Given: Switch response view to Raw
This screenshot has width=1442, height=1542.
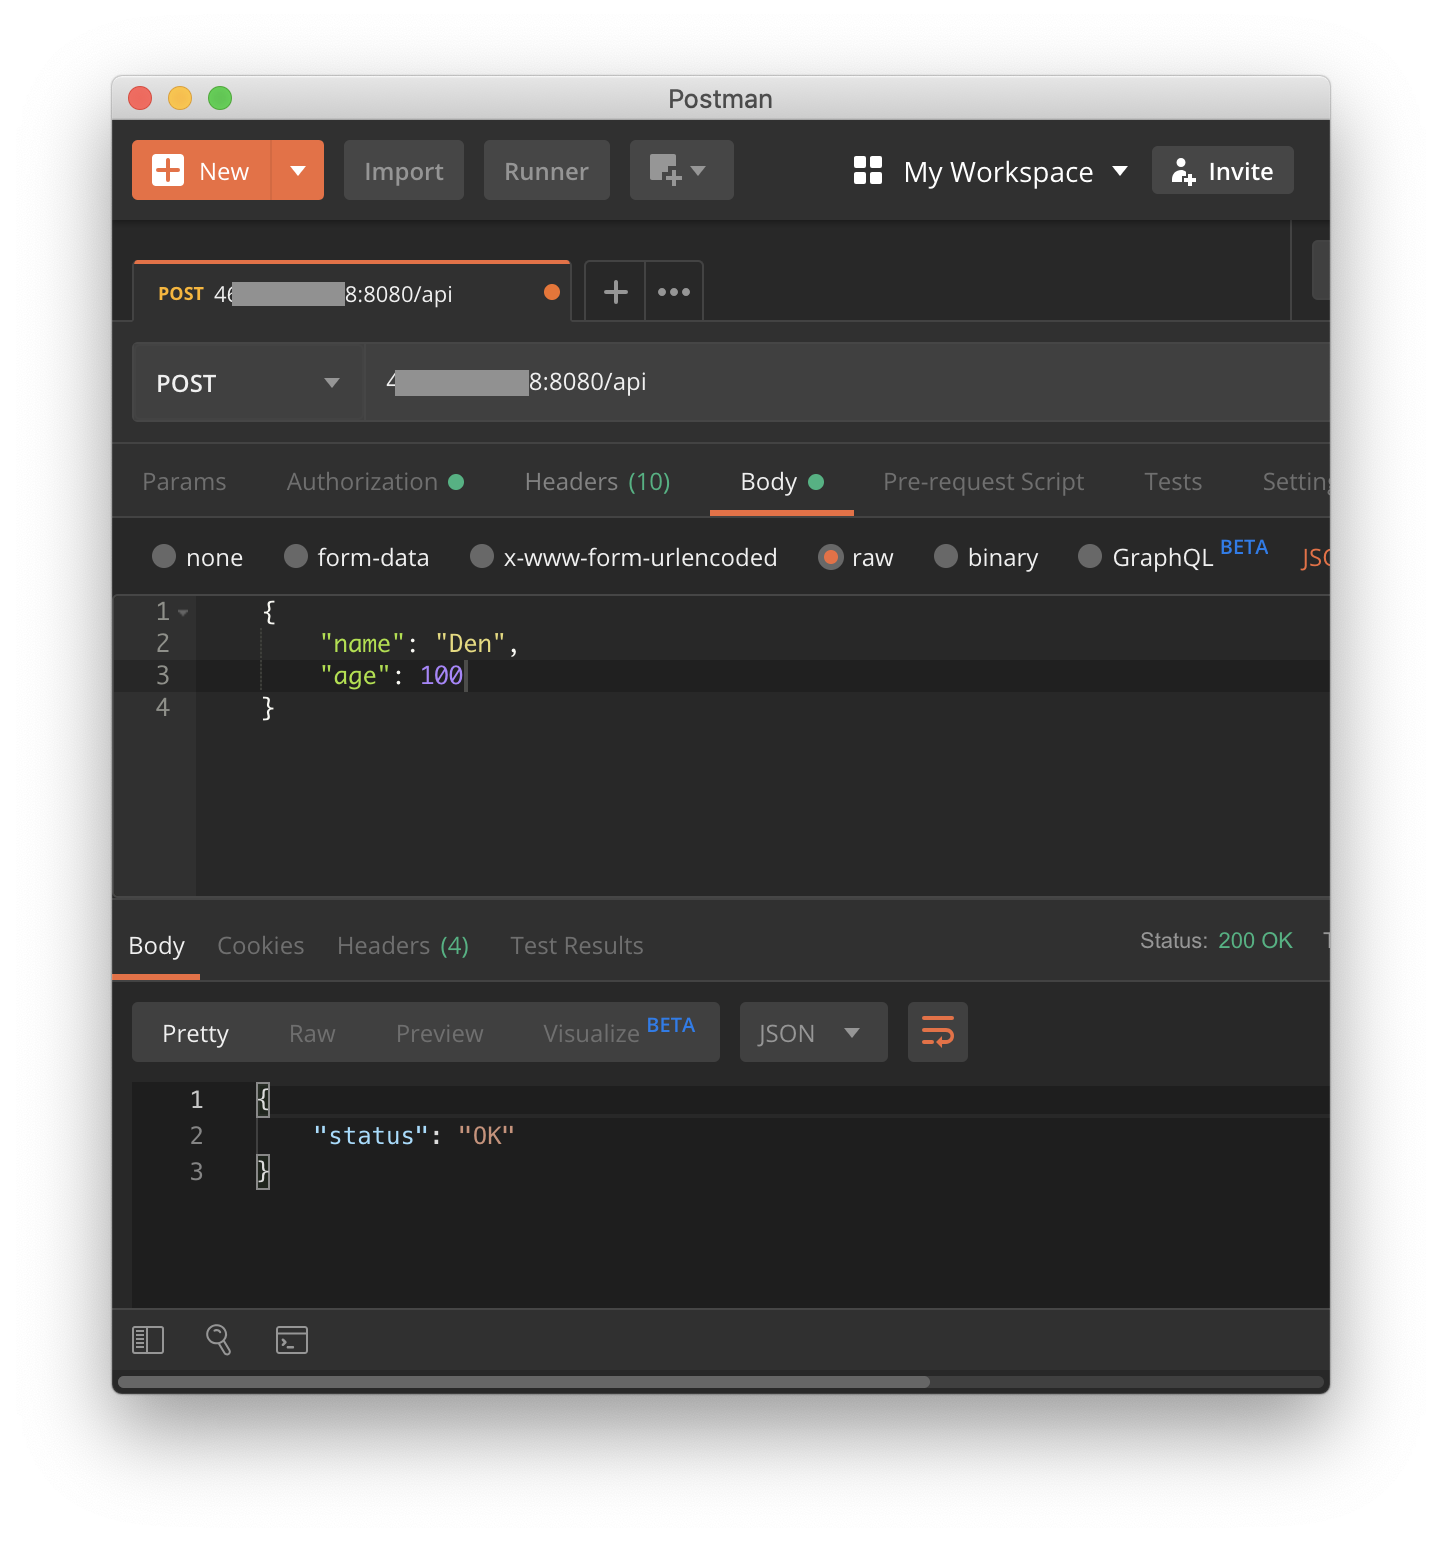Looking at the screenshot, I should point(312,1033).
